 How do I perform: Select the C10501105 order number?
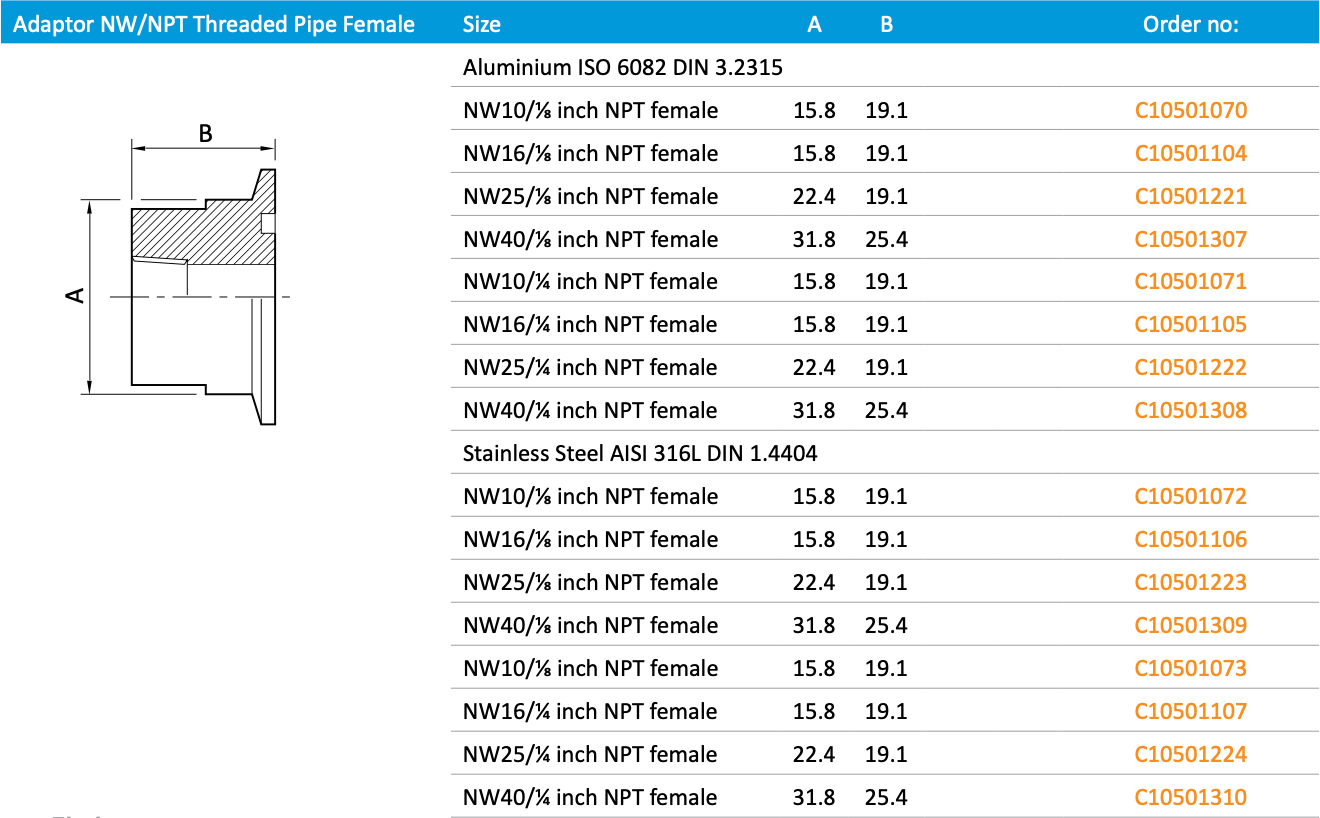tap(1190, 324)
